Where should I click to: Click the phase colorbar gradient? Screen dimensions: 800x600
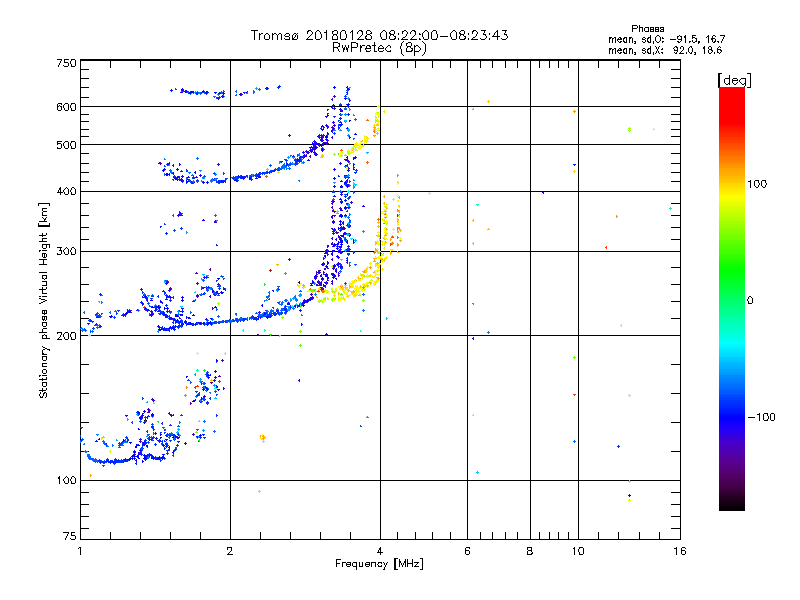[732, 298]
